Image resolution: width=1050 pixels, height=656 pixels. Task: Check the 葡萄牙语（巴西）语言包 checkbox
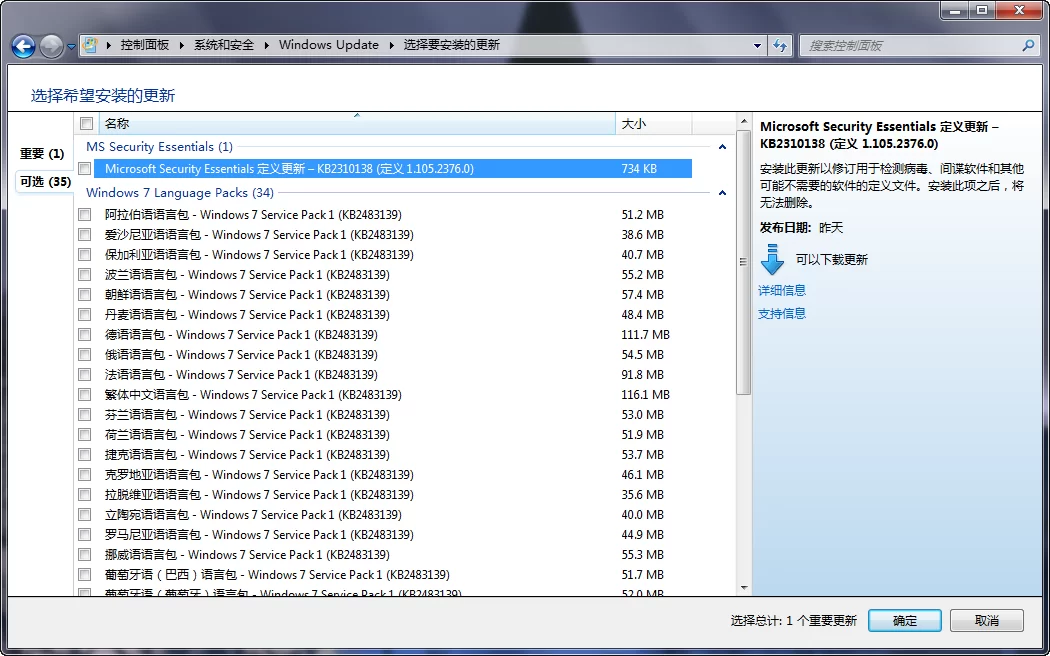tap(84, 575)
